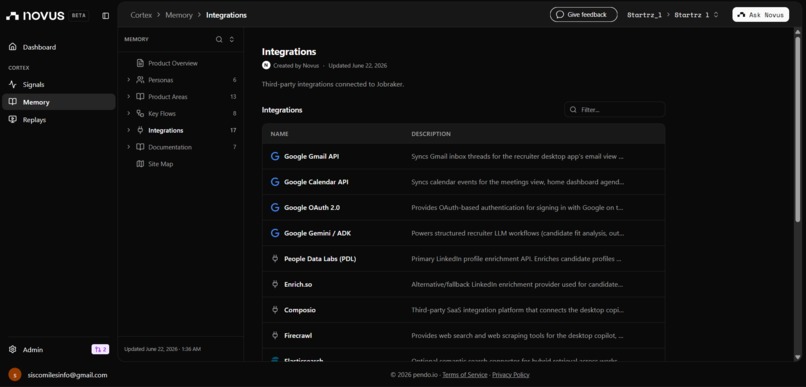The image size is (806, 387).
Task: Click the NAME column header
Action: click(279, 134)
